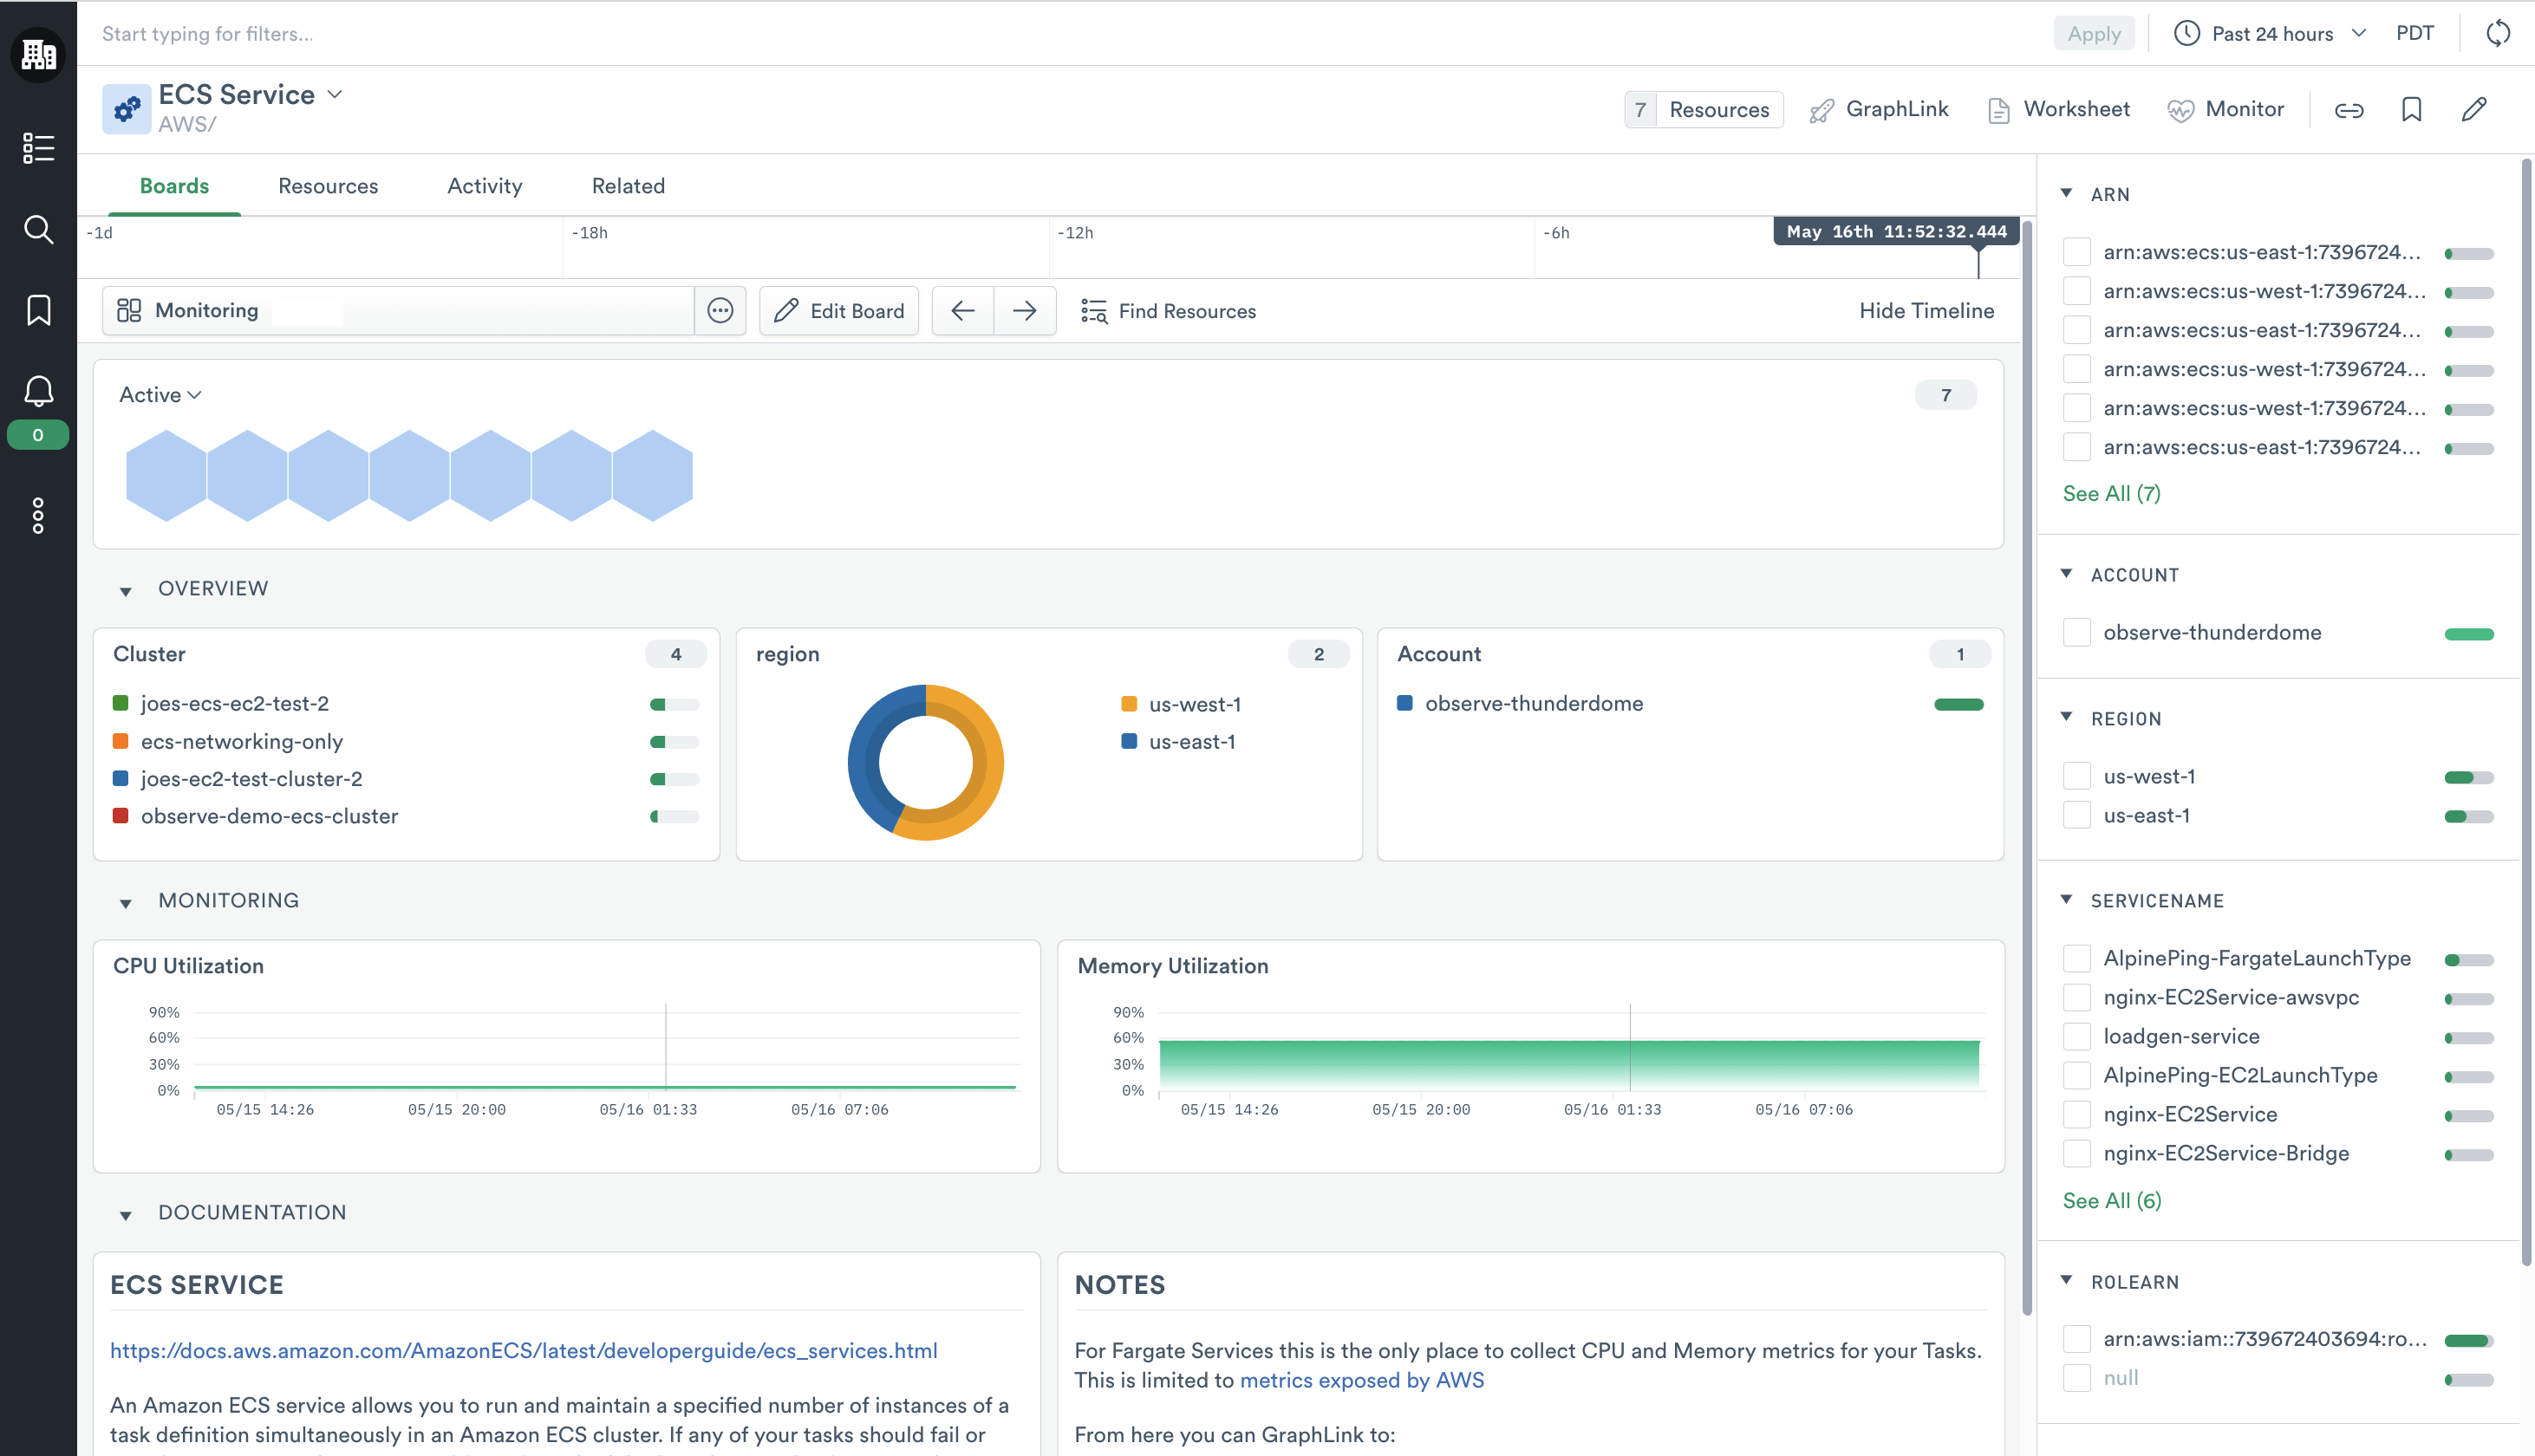
Task: Click See All (7) ARN resources
Action: [2110, 492]
